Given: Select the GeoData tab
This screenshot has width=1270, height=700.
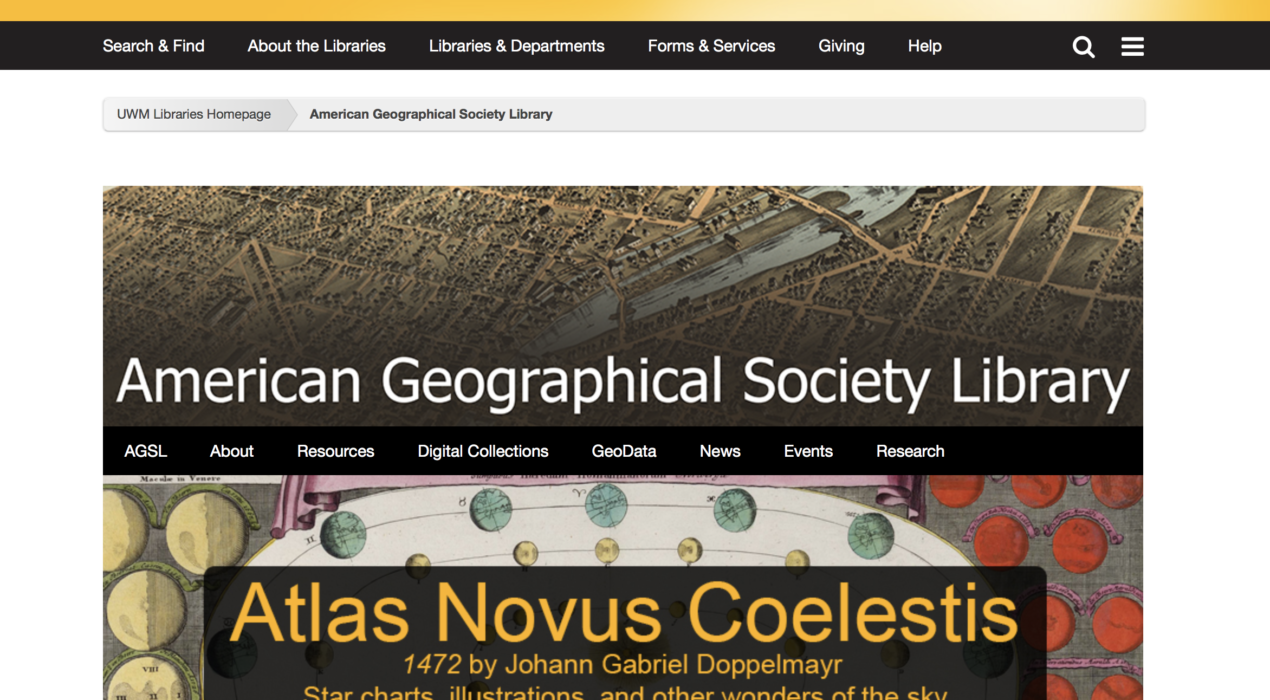Looking at the screenshot, I should [x=624, y=451].
